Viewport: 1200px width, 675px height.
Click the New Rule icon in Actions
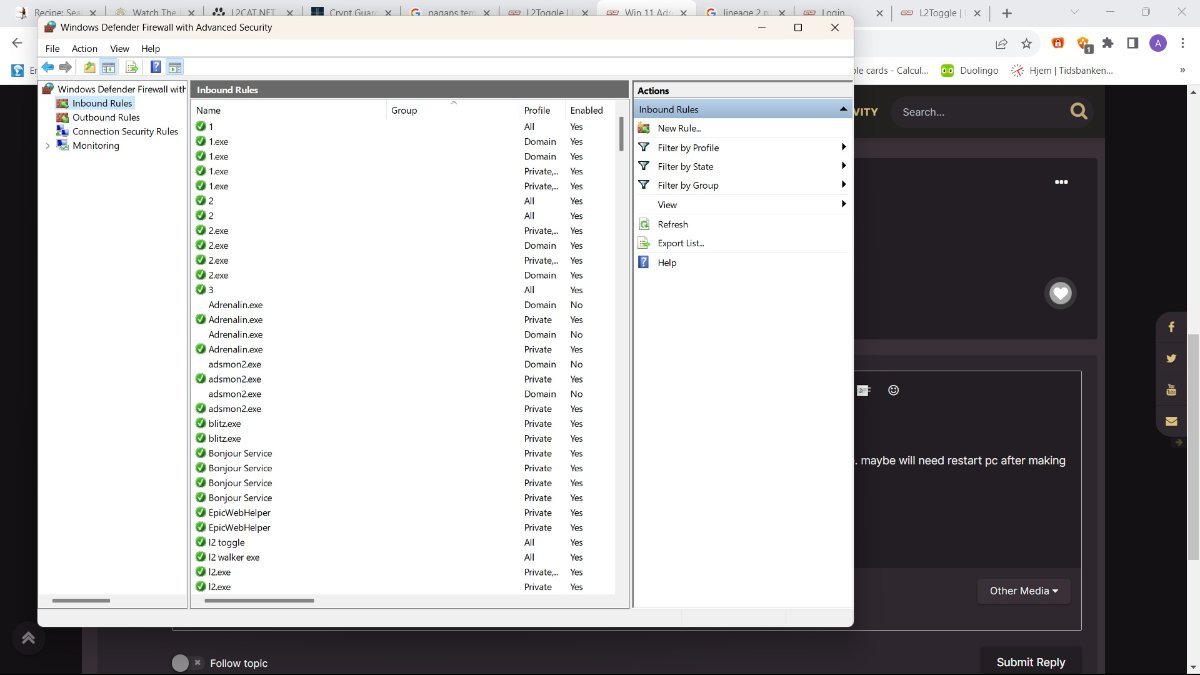click(x=644, y=128)
